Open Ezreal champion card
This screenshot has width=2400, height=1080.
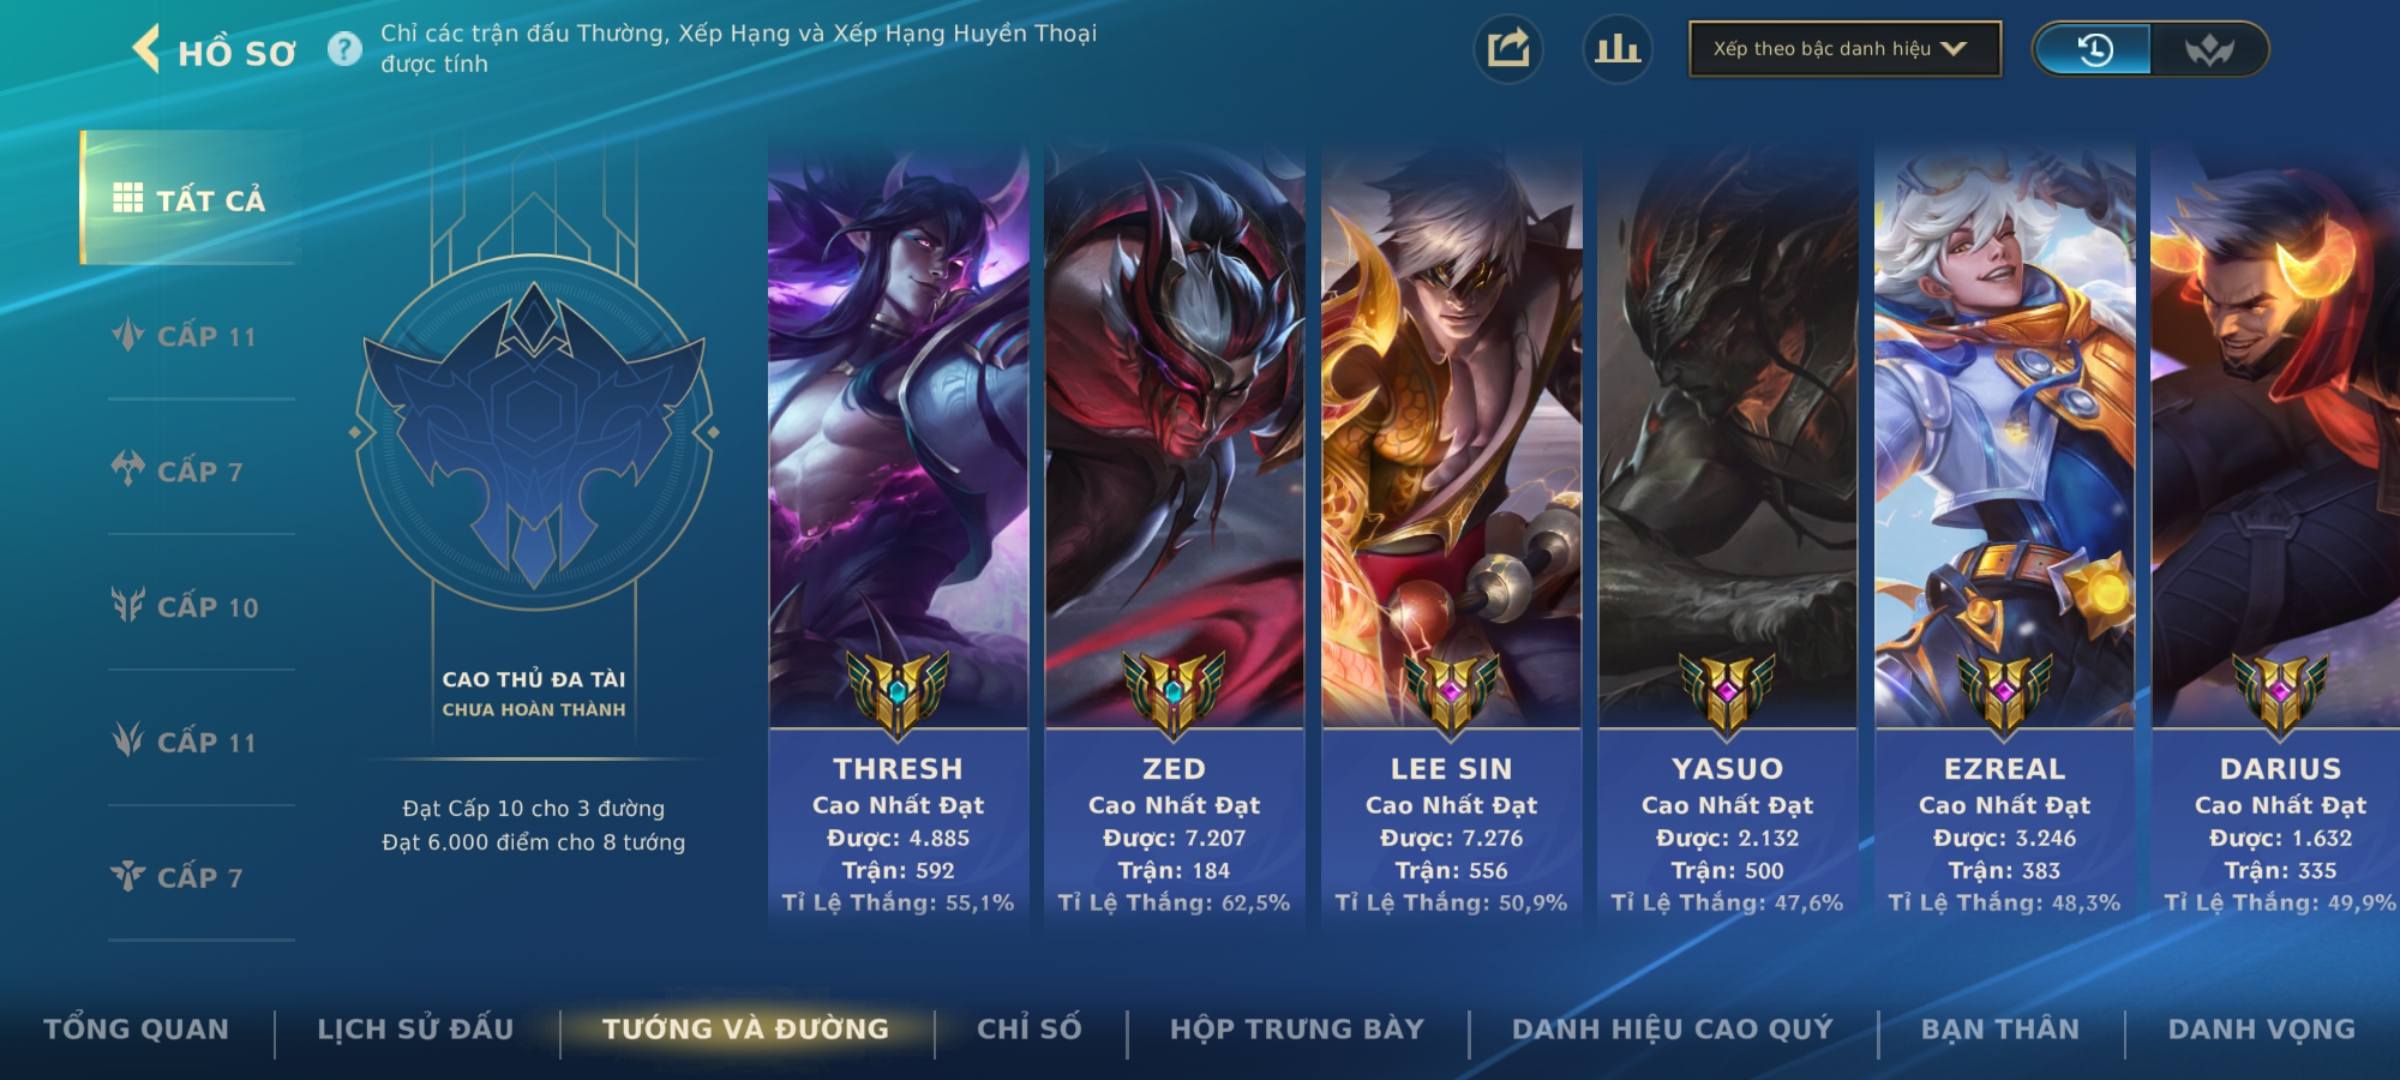tap(2004, 535)
